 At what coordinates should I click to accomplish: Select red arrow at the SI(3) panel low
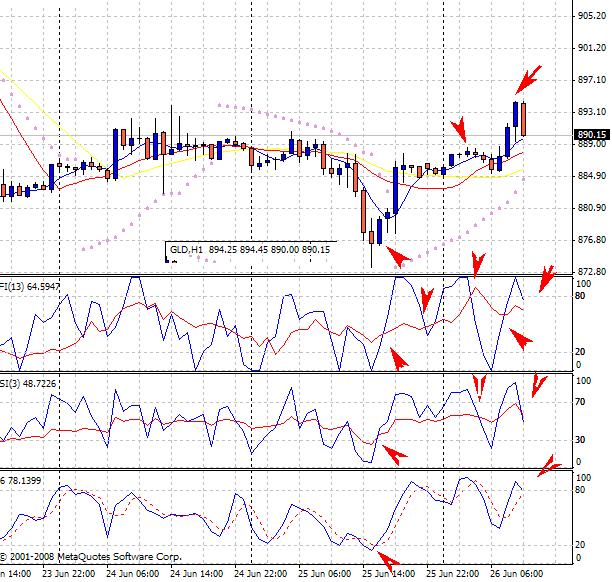pyautogui.click(x=394, y=455)
